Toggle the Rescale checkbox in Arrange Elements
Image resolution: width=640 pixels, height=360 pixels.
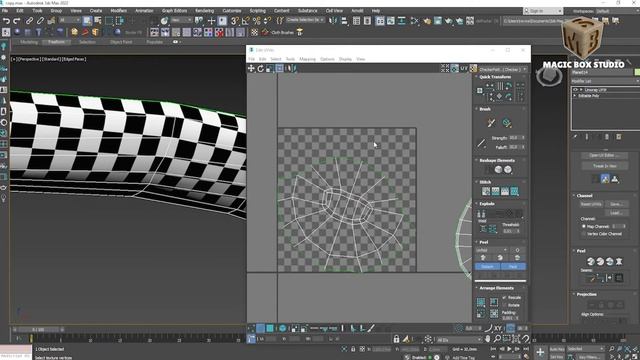[x=504, y=298]
